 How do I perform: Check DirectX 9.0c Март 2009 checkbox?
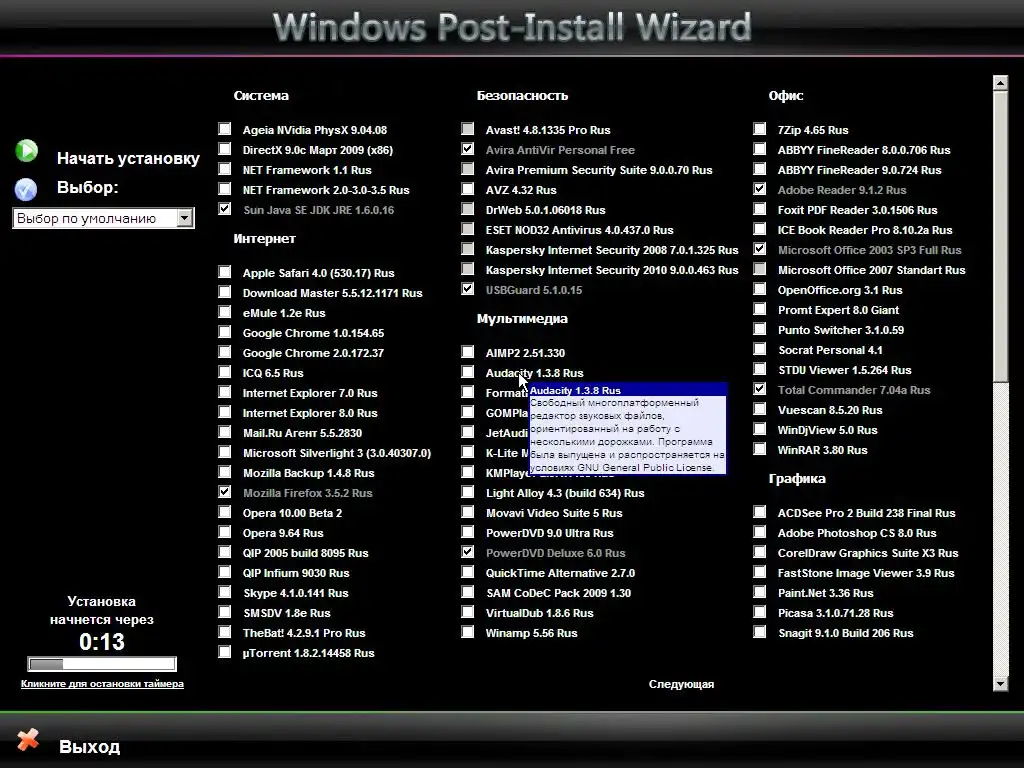pyautogui.click(x=225, y=149)
